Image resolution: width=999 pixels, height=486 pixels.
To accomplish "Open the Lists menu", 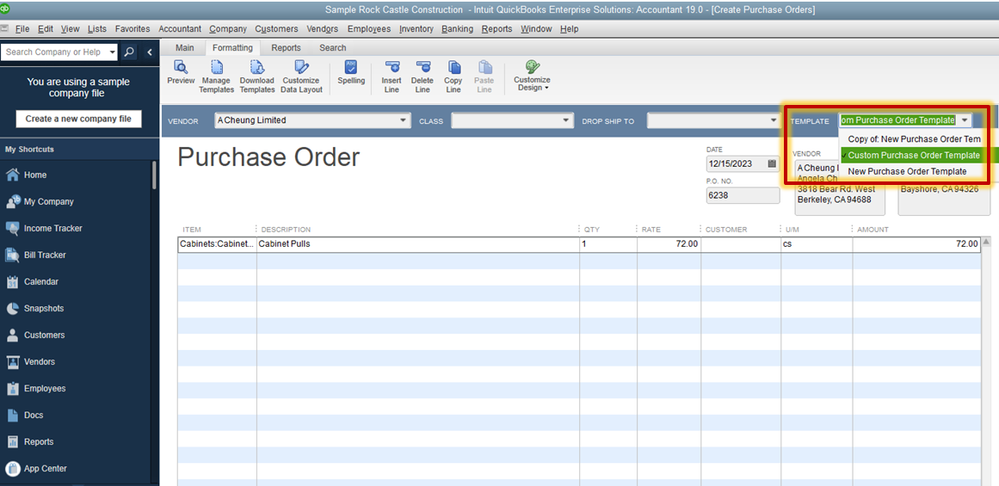I will [x=97, y=29].
